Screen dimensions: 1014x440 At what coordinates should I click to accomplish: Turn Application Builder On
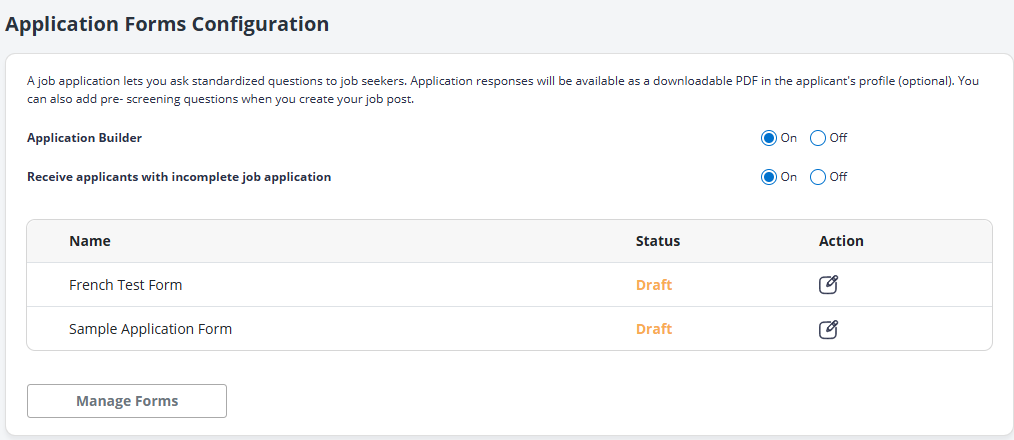(769, 138)
